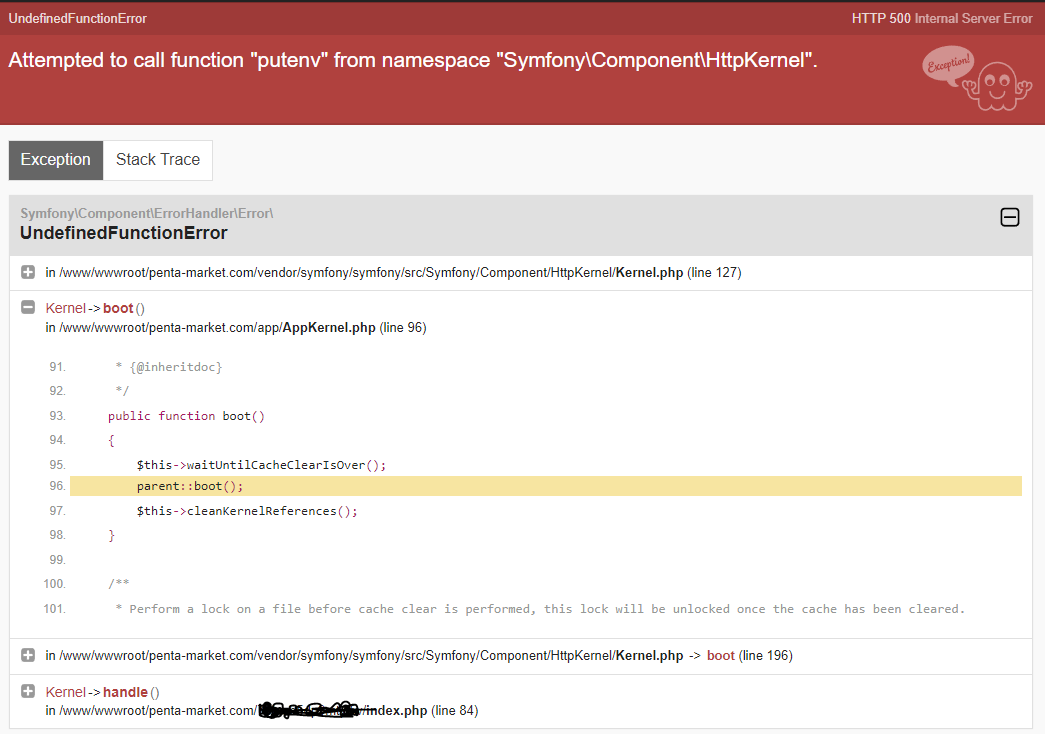Image resolution: width=1045 pixels, height=734 pixels.
Task: Collapse the UndefinedFunctionError exception block
Action: coord(1010,217)
